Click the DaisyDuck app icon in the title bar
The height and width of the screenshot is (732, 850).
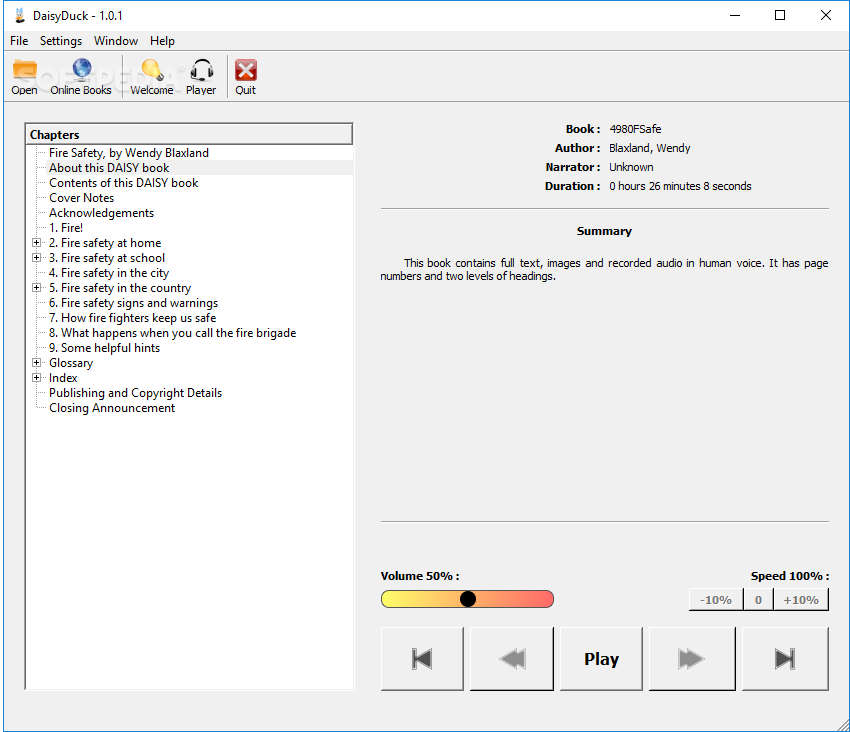[x=20, y=15]
